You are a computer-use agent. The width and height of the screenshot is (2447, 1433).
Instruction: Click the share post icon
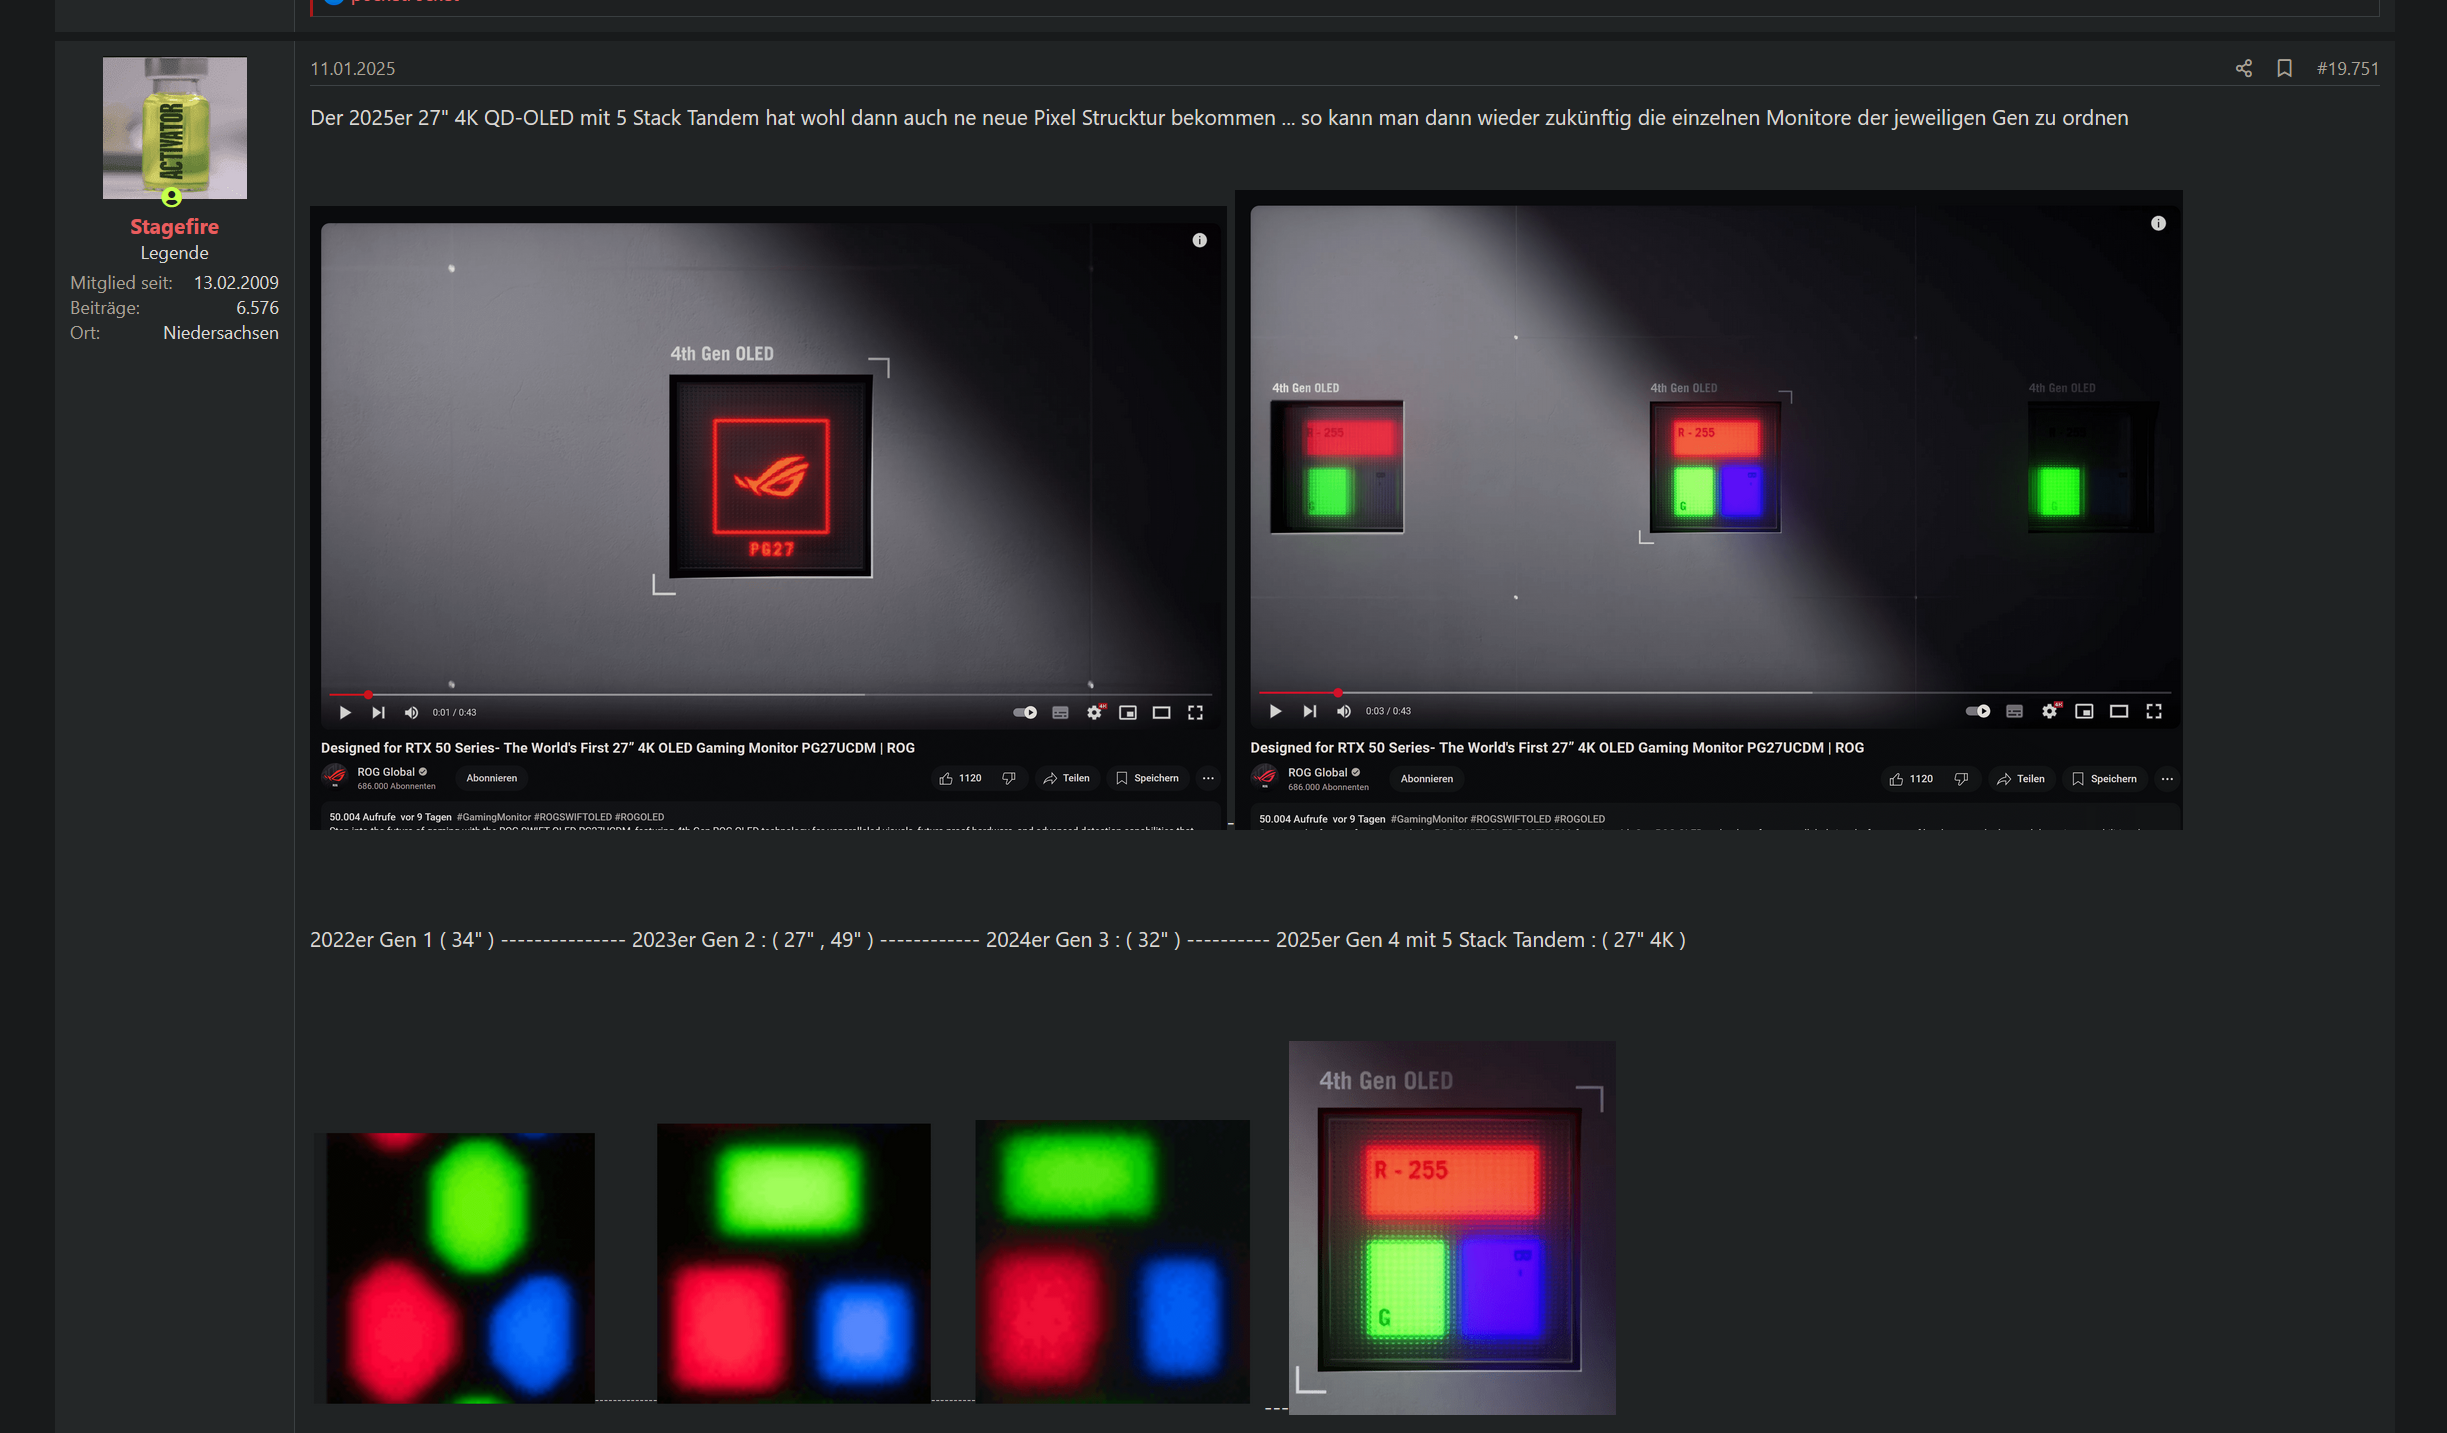pos(2243,68)
